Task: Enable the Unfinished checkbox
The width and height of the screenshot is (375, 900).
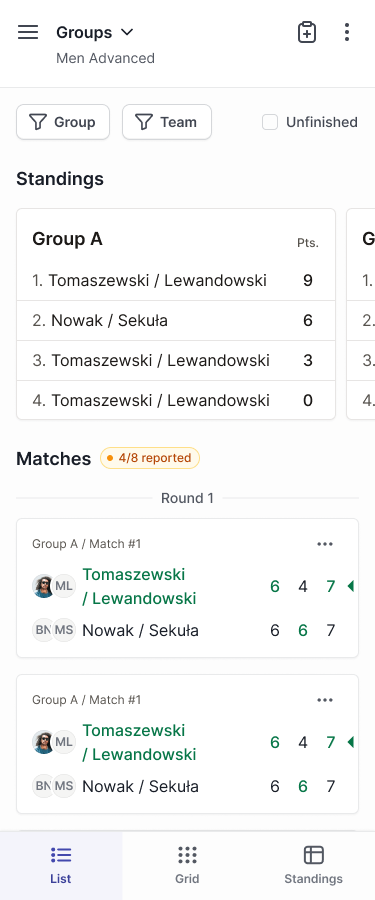Action: coord(270,122)
